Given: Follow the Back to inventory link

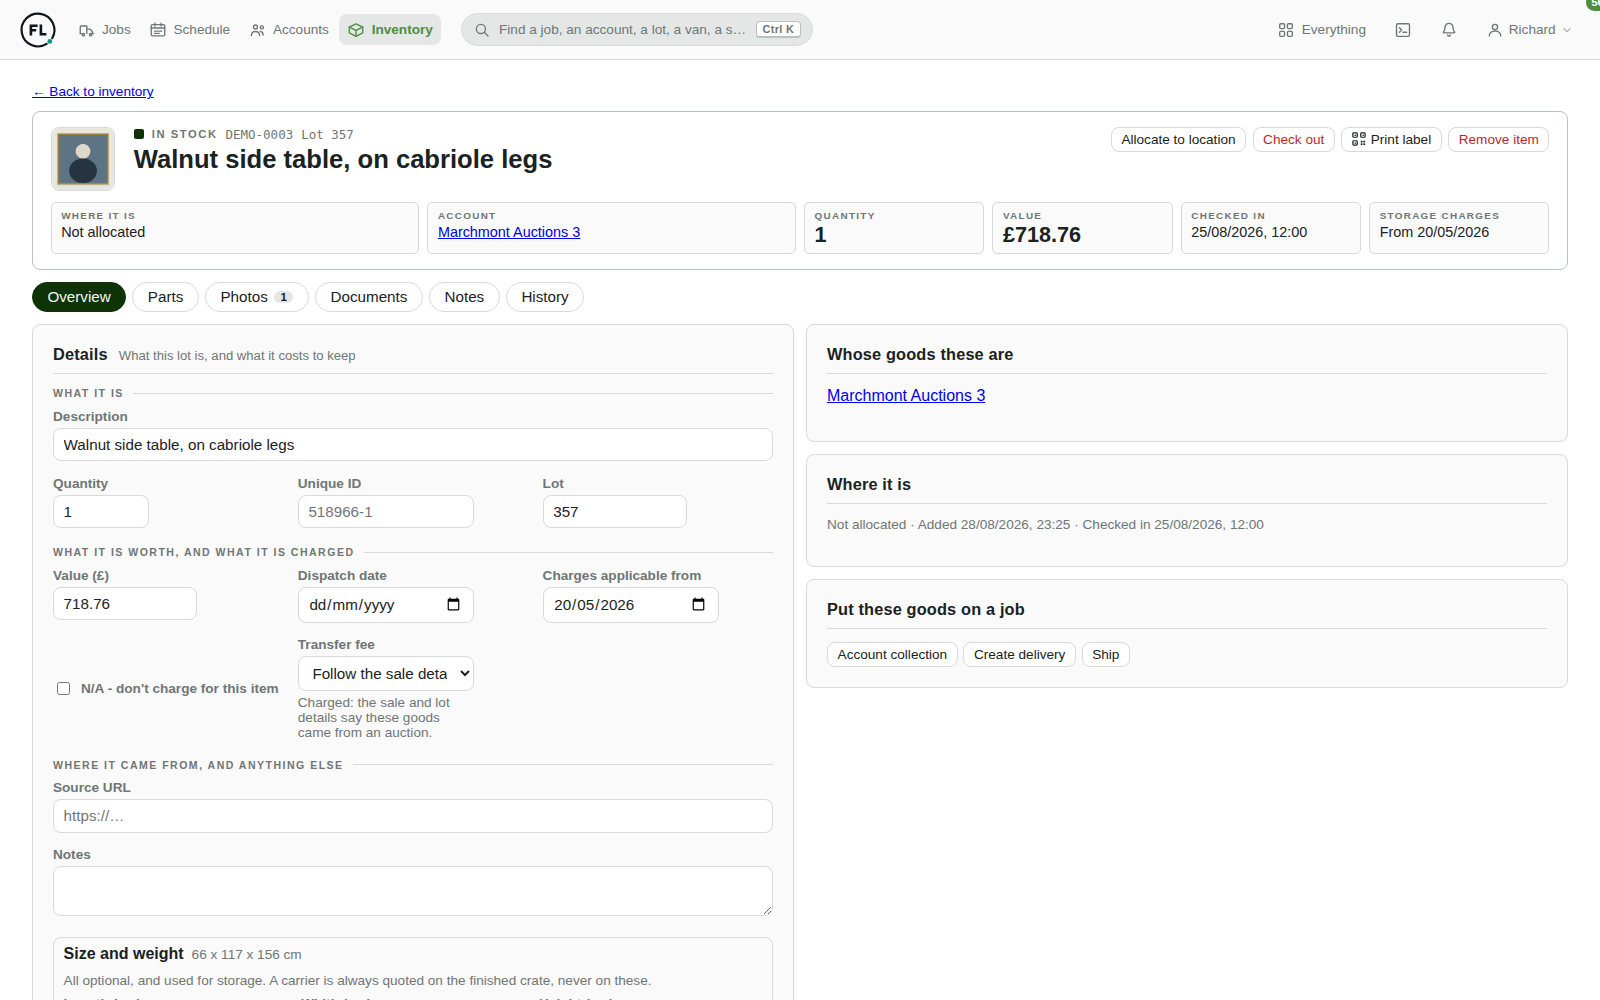Looking at the screenshot, I should (93, 92).
